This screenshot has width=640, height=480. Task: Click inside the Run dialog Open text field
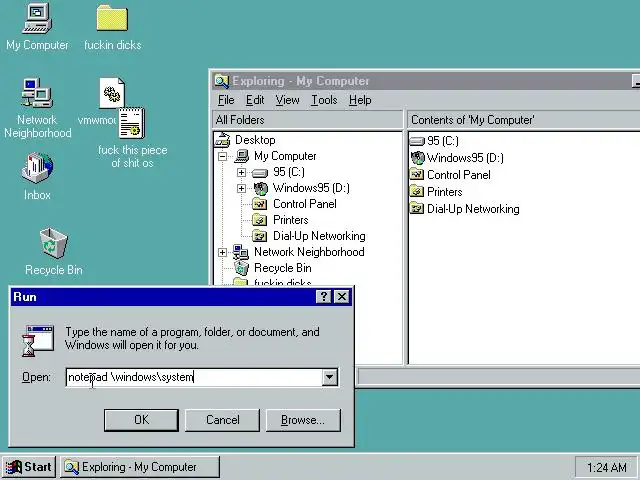[x=195, y=377]
